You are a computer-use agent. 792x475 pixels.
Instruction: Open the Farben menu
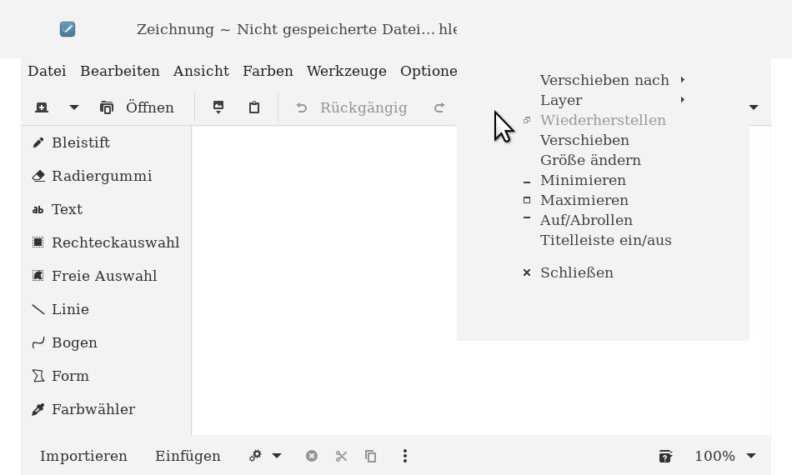[x=267, y=71]
